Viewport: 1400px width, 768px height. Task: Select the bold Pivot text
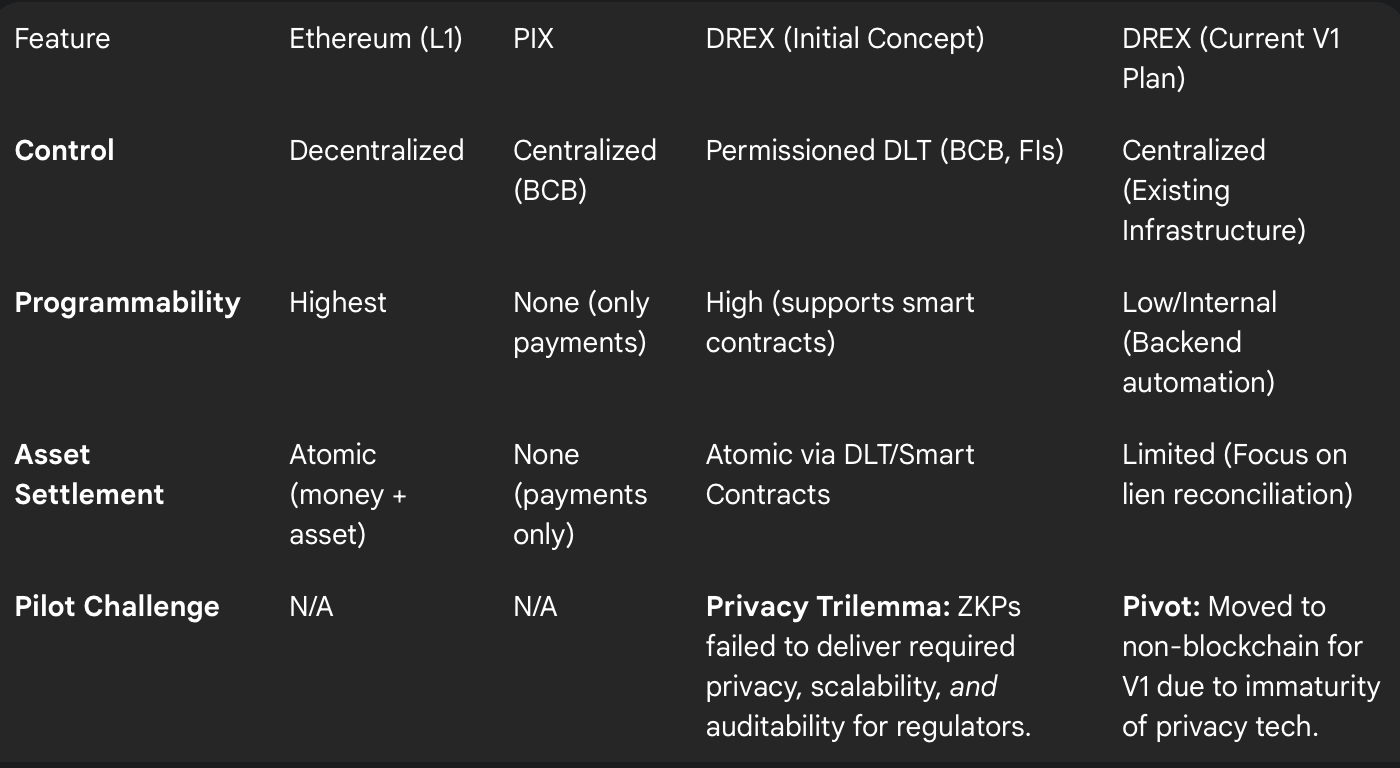[1160, 607]
